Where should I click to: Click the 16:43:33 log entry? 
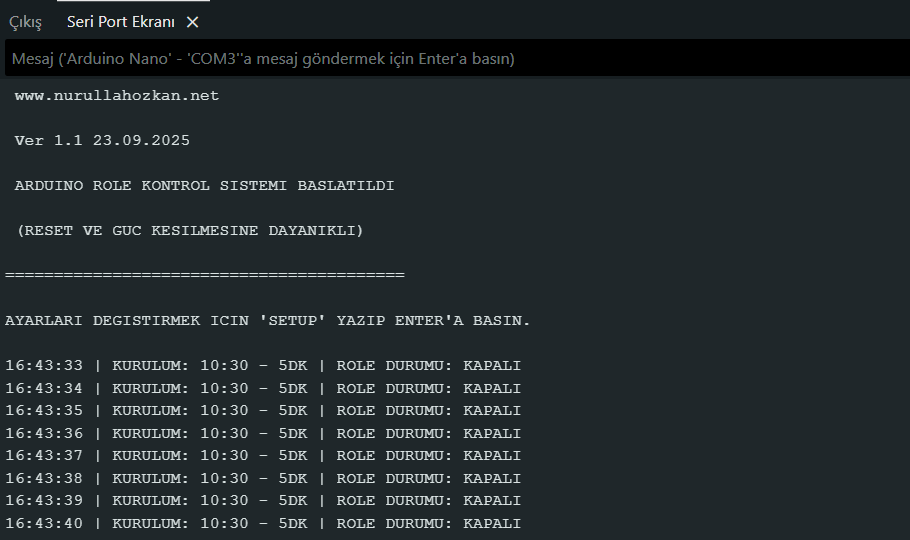click(263, 366)
